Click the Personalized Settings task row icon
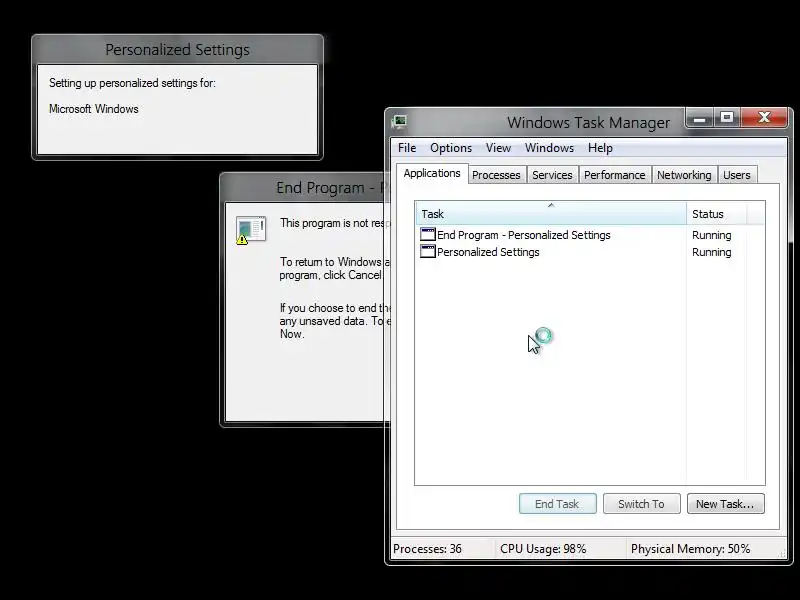800x600 pixels. [428, 252]
